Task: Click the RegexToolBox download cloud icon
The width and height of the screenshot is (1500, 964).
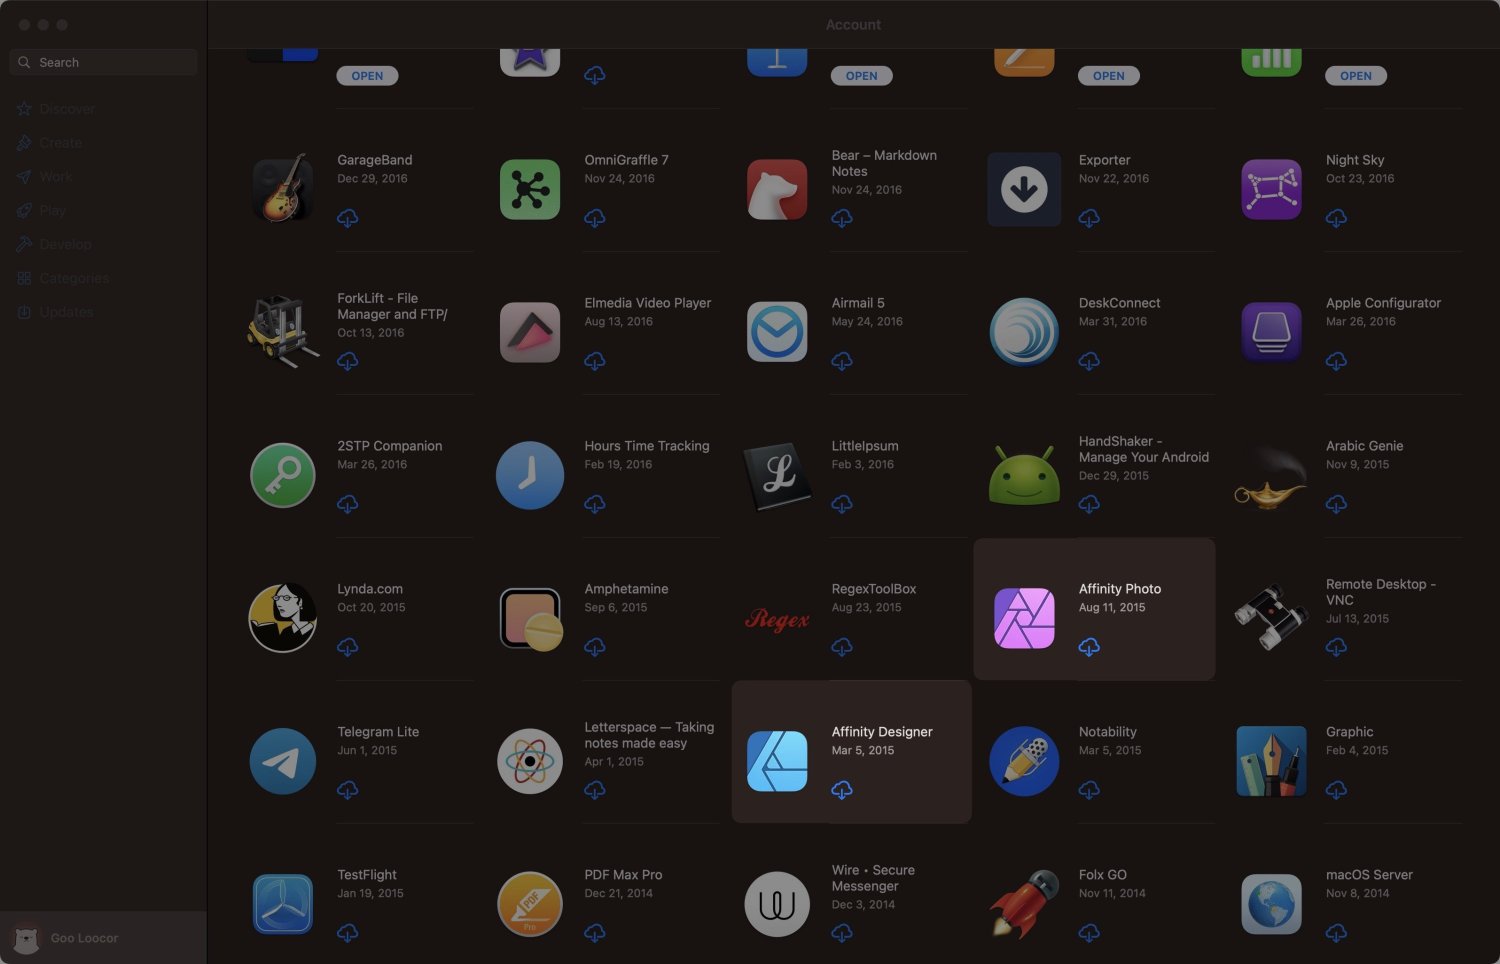Action: (842, 647)
